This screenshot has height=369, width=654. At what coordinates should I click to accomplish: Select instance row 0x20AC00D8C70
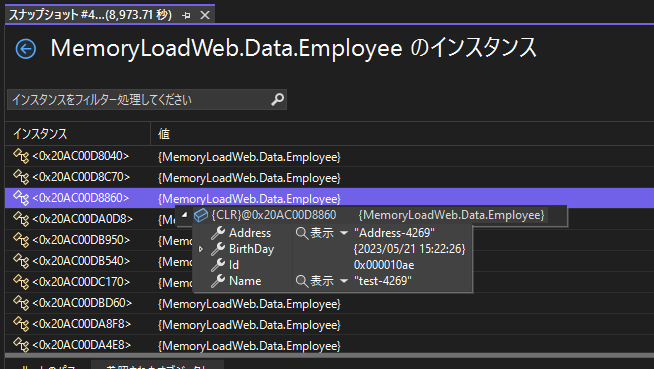click(x=330, y=178)
